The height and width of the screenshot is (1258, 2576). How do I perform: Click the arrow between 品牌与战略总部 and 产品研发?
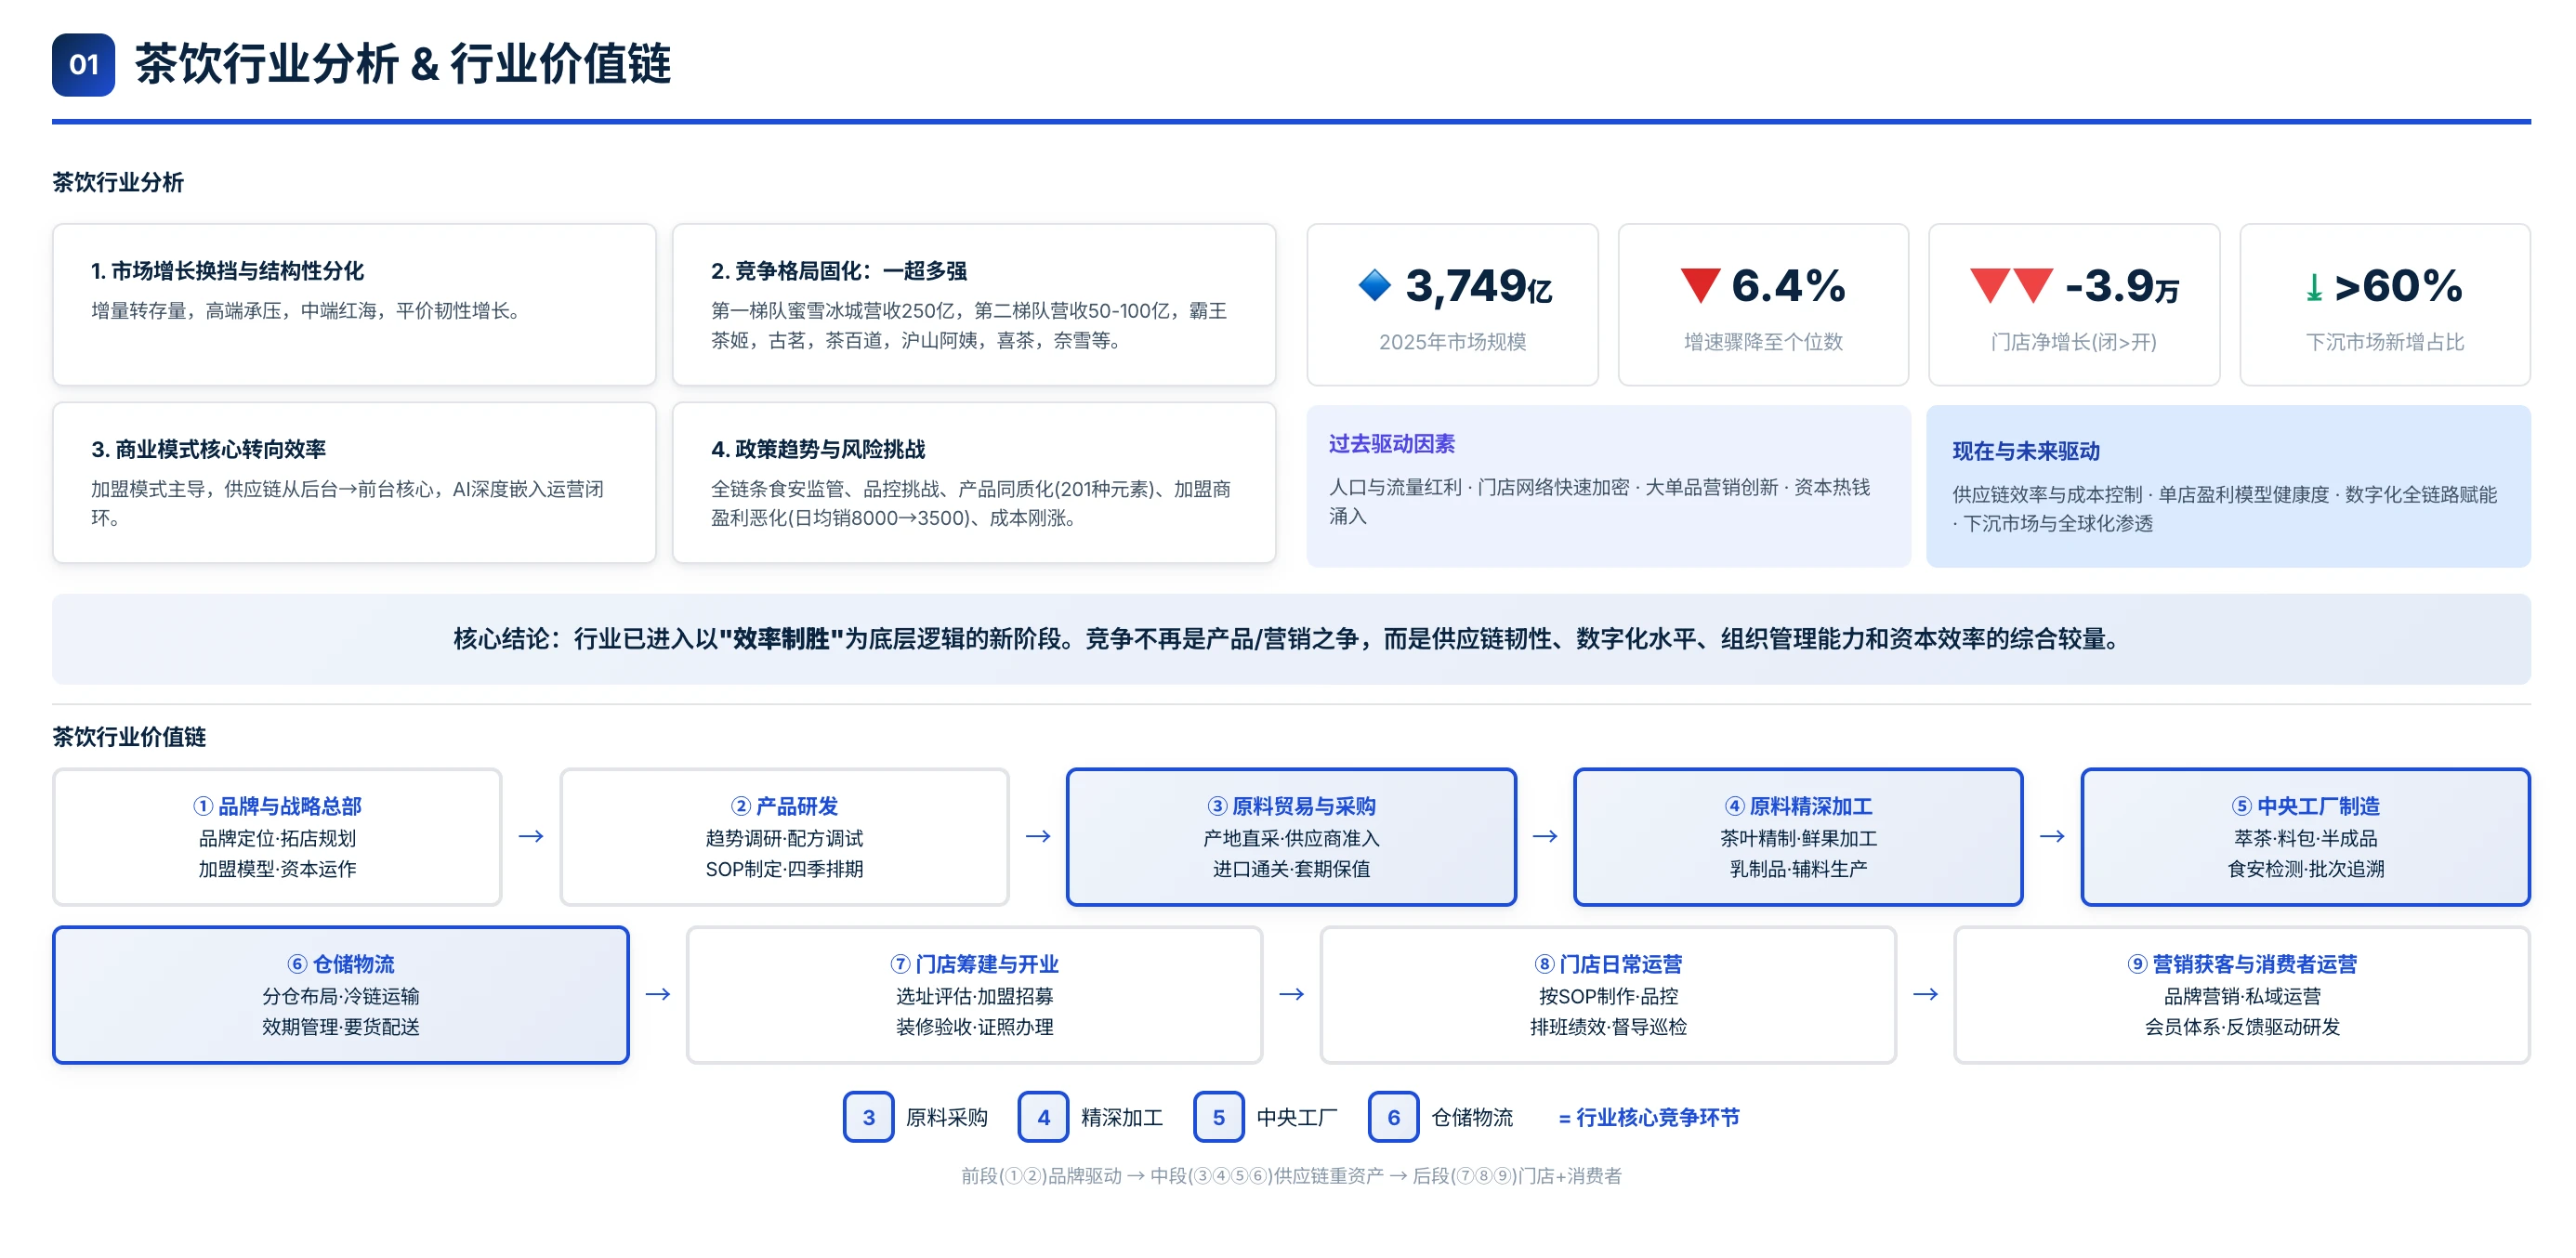click(531, 836)
